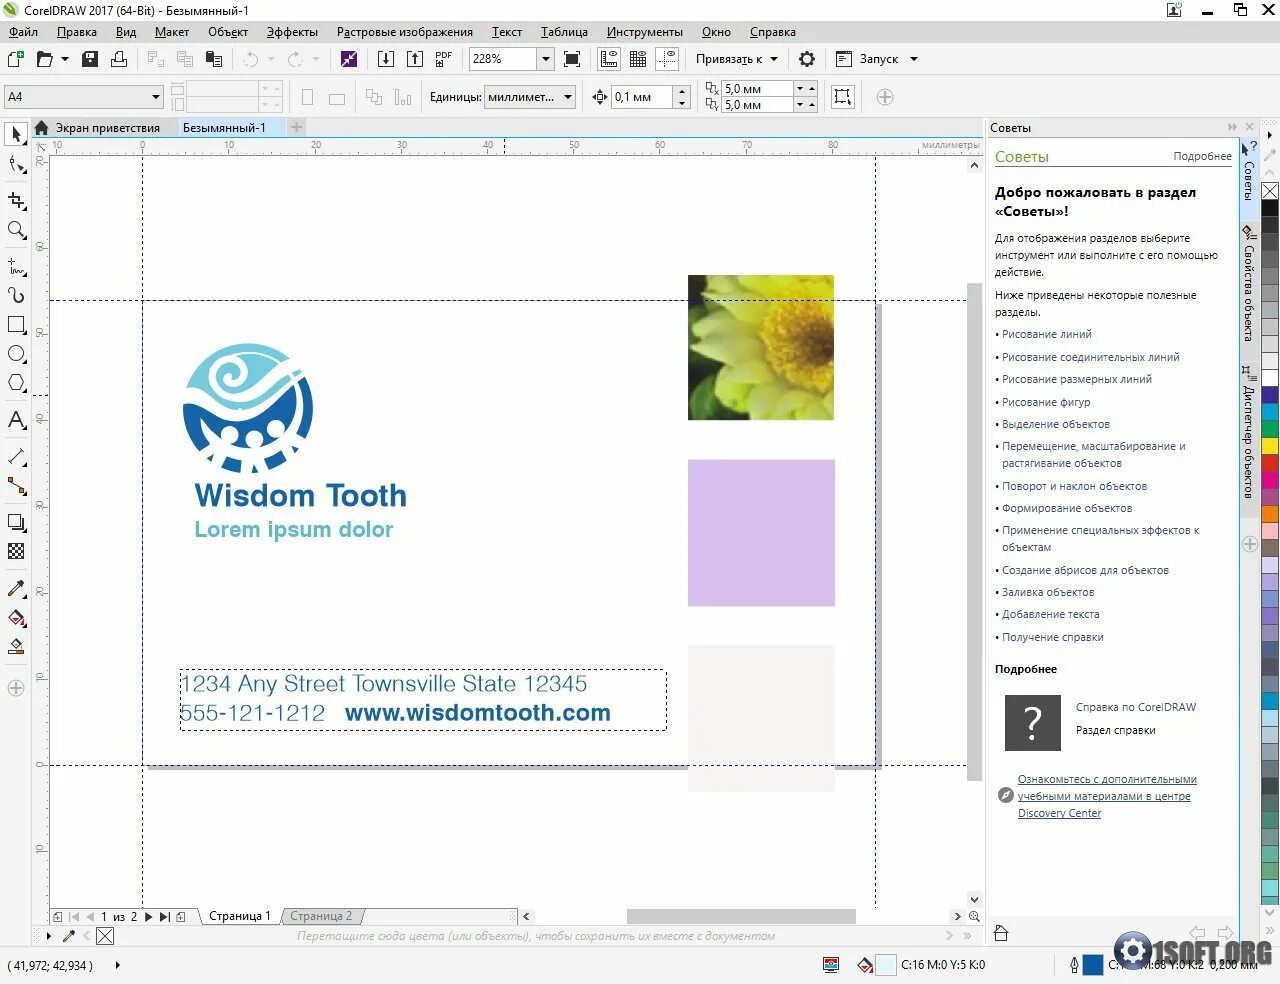
Task: Open the A4 page size dropdown
Action: (156, 97)
